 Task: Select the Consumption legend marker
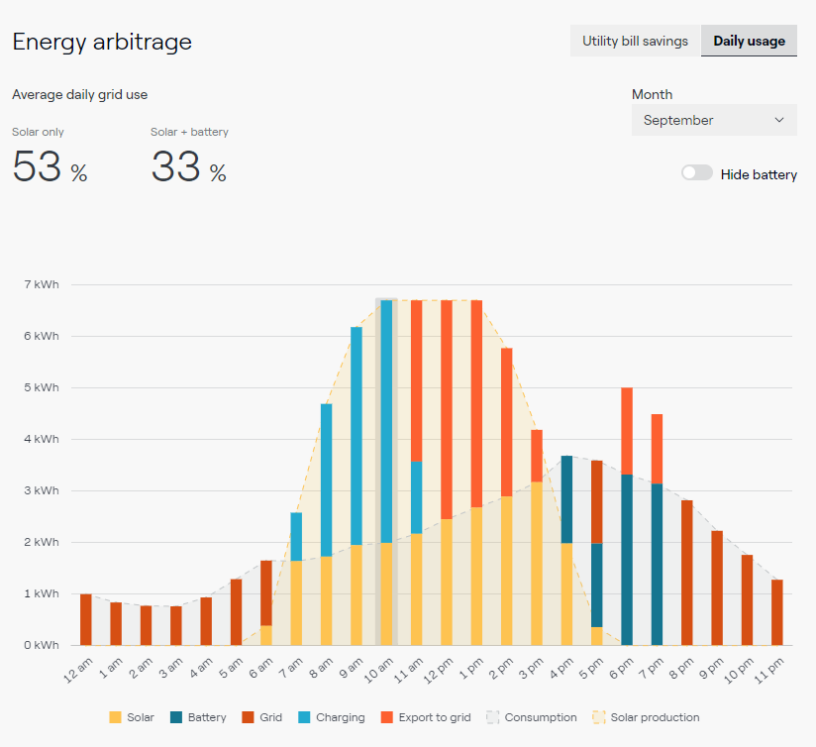[490, 717]
